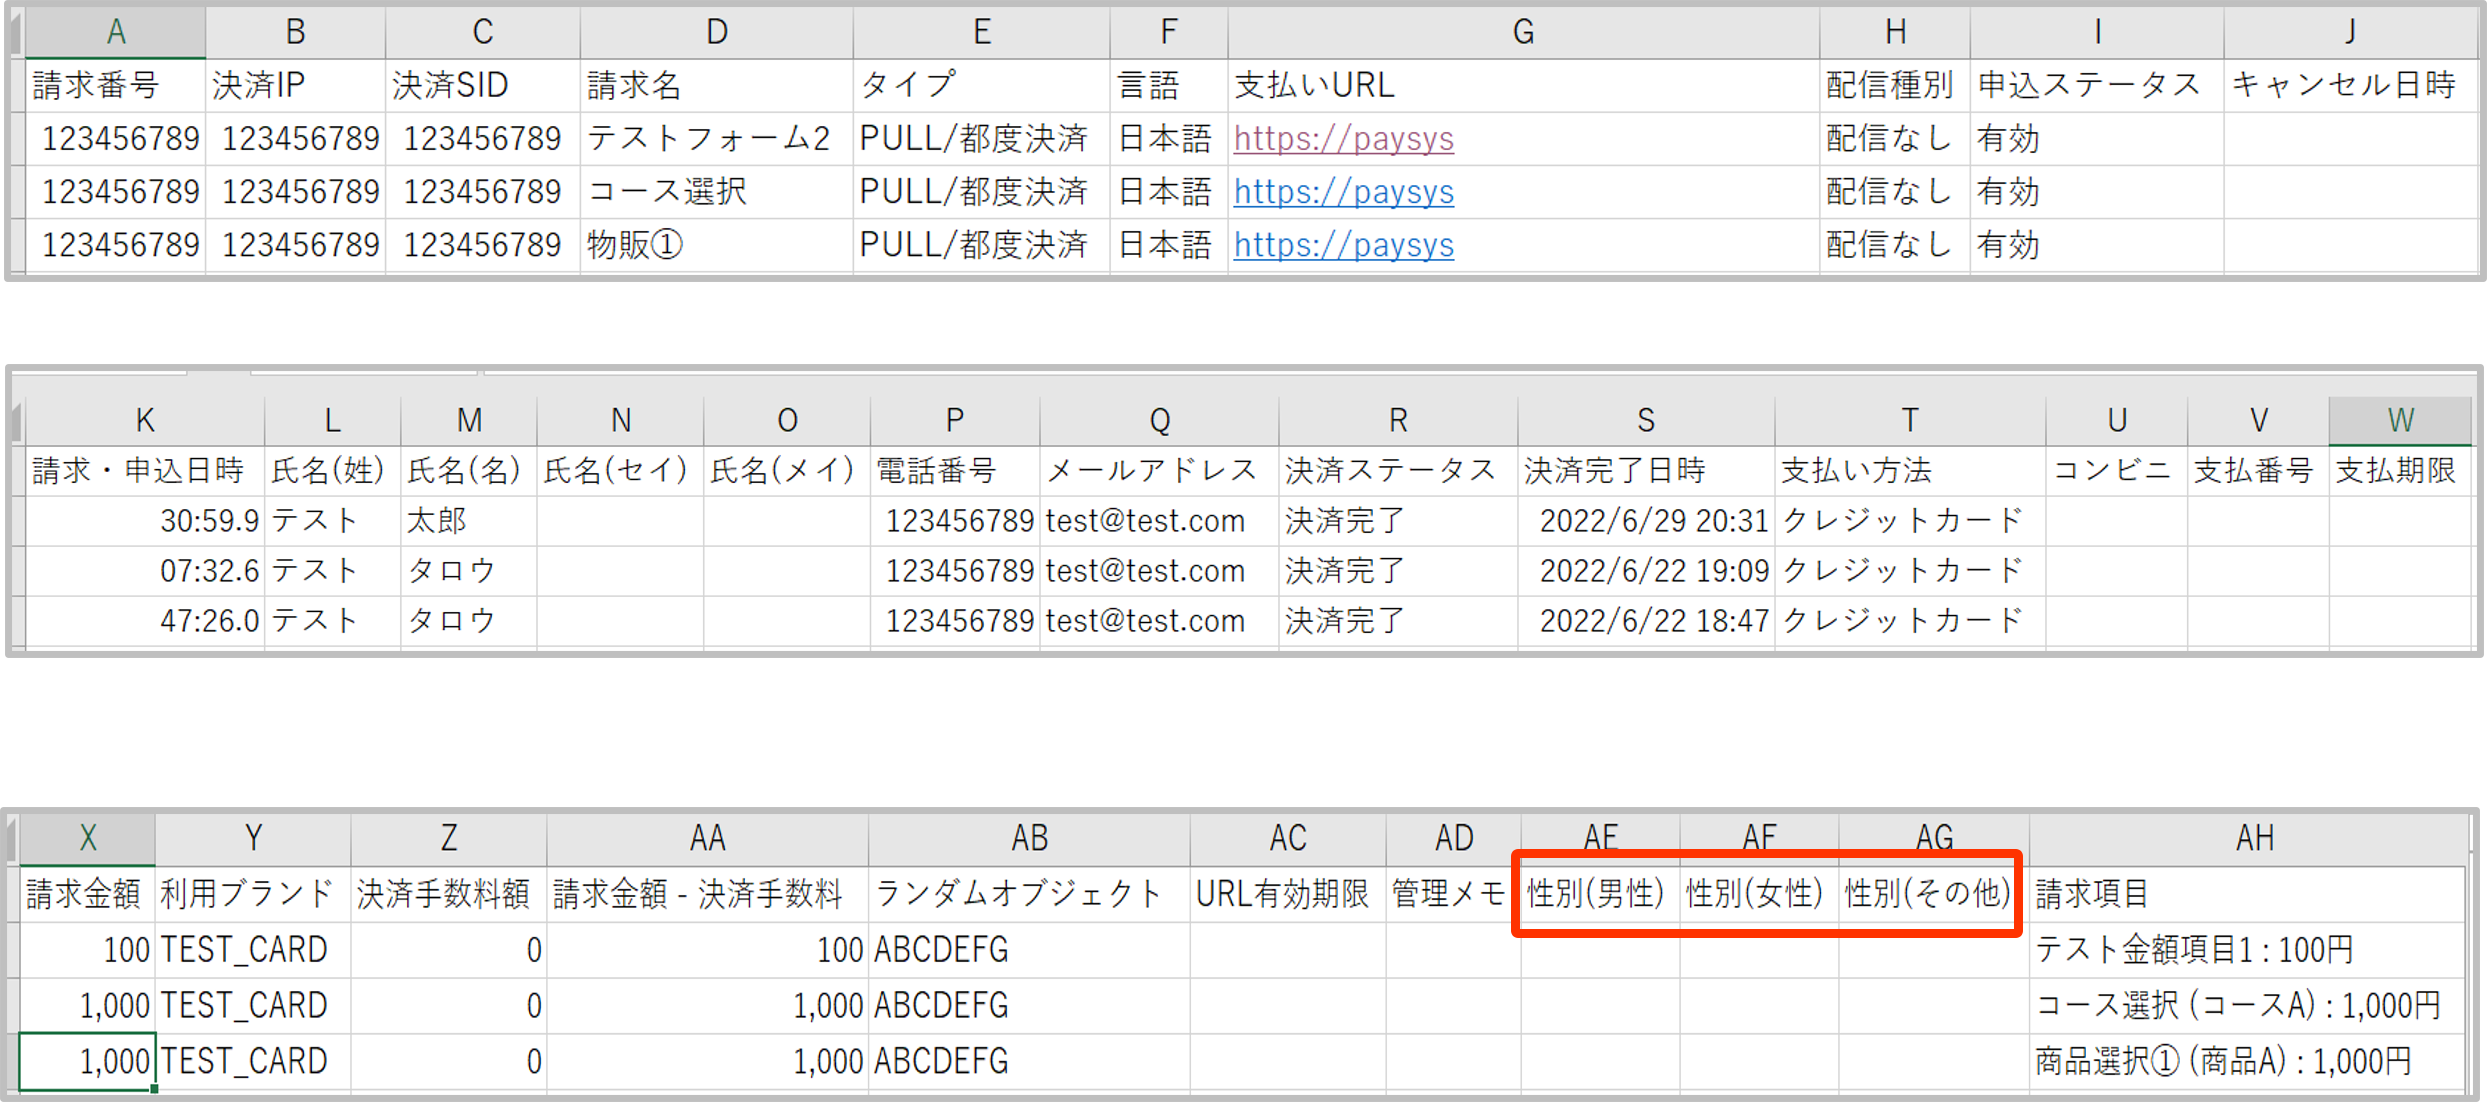
Task: Click the 性別(女性) header cell
Action: tap(1755, 893)
